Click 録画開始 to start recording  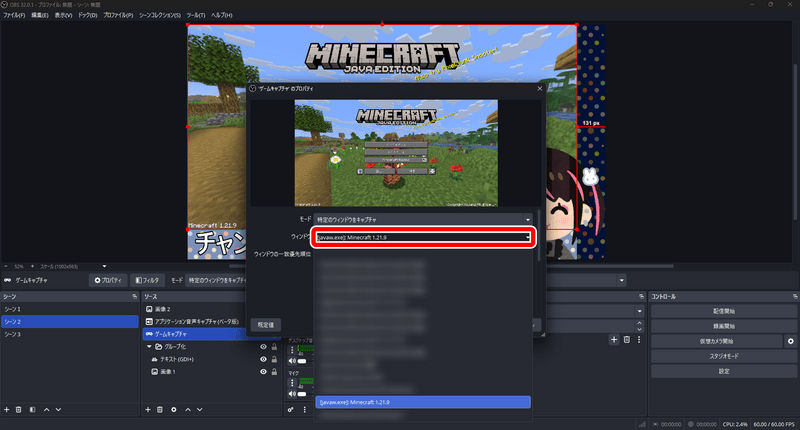(724, 326)
